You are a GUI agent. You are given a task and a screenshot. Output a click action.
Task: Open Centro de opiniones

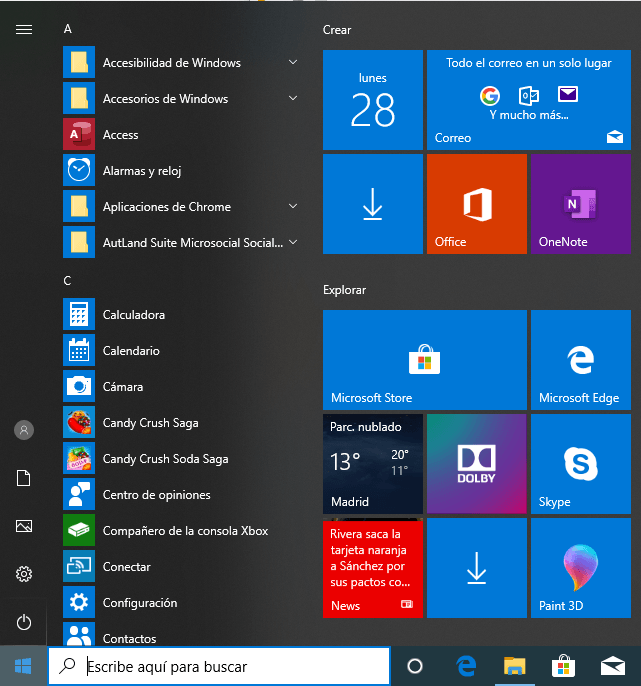182,494
